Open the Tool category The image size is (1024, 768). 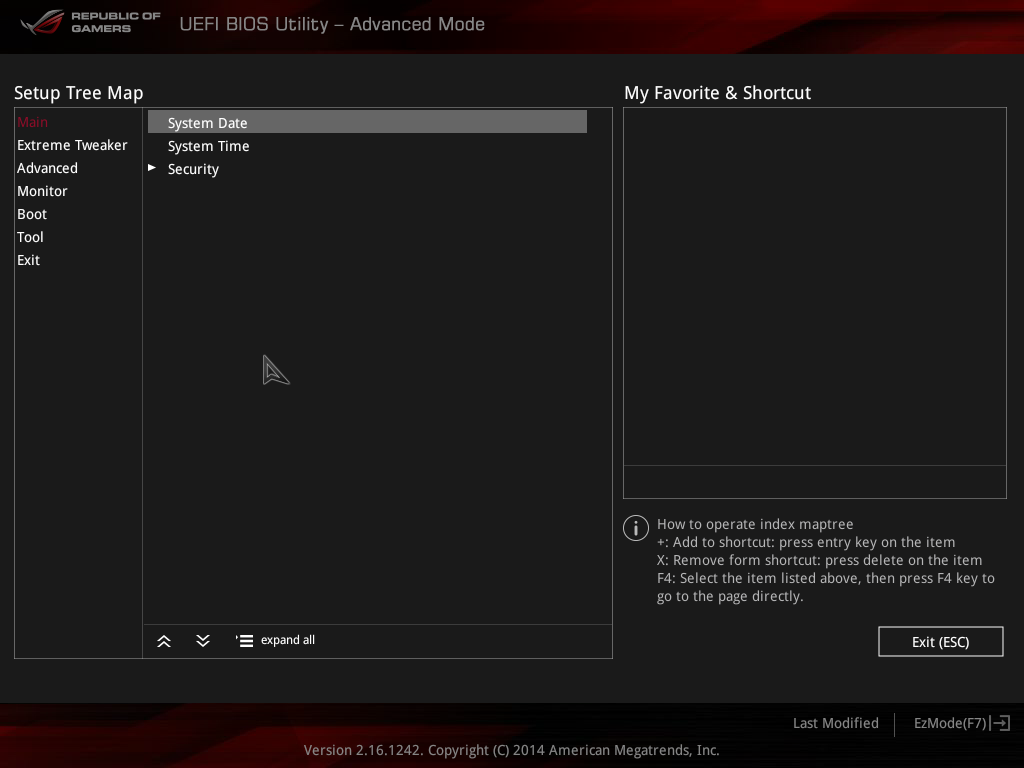point(30,237)
